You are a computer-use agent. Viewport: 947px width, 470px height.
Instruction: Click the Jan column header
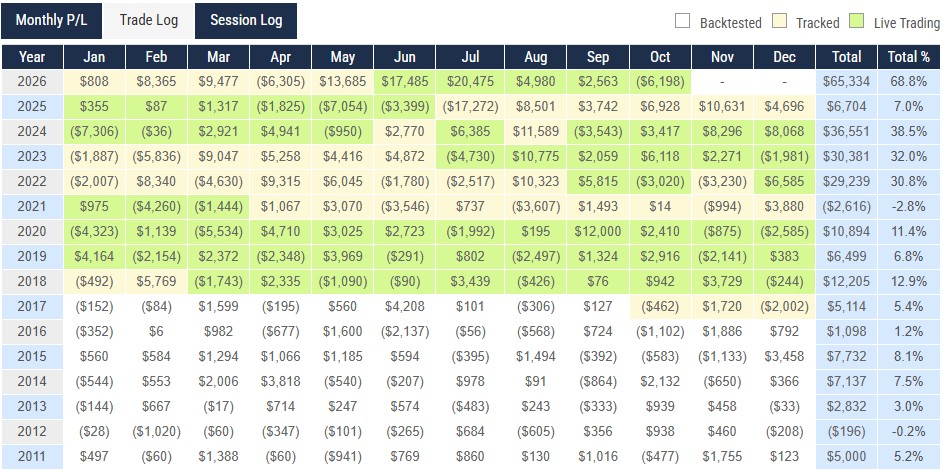click(x=94, y=57)
